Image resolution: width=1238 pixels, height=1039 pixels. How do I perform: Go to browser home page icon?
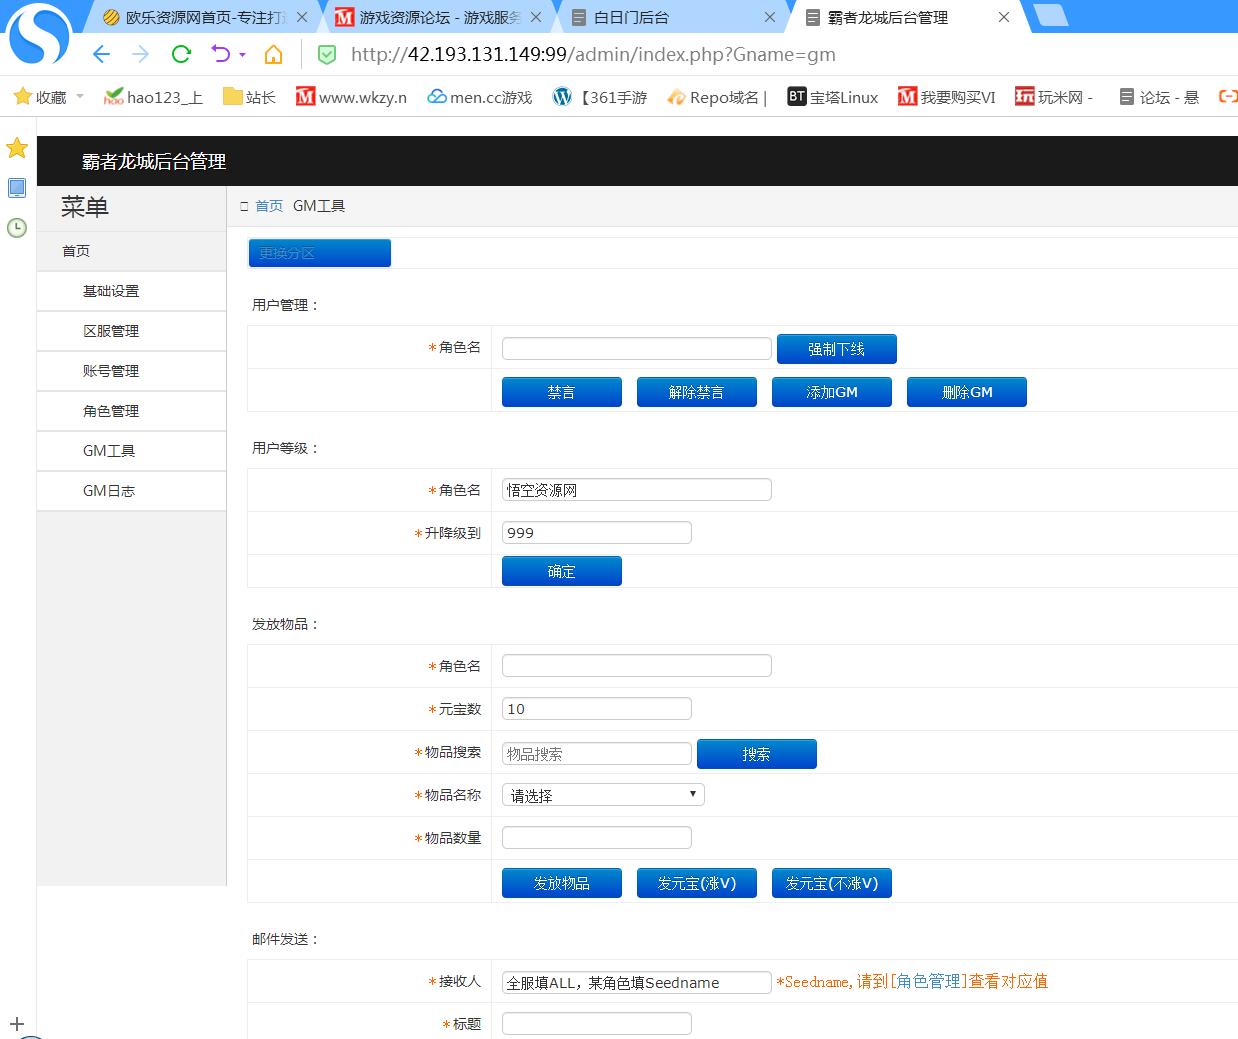pos(273,54)
